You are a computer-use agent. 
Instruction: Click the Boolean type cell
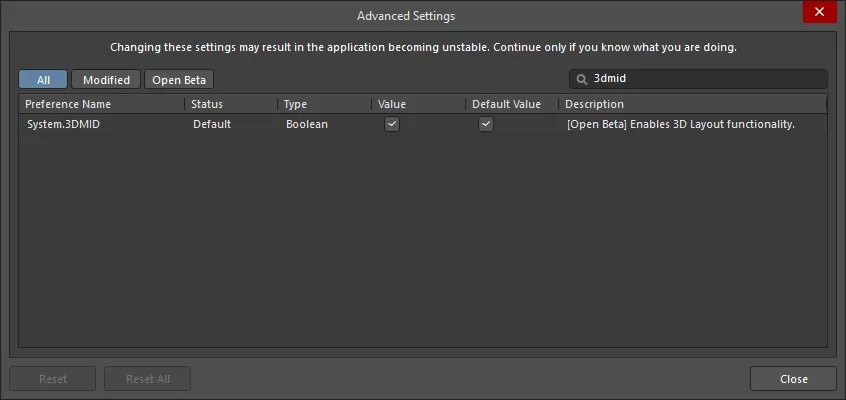coord(307,124)
